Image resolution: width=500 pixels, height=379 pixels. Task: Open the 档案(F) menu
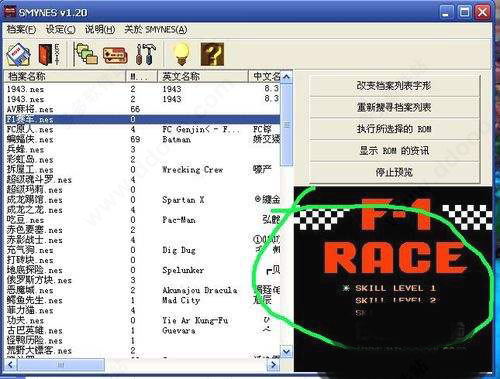pos(21,30)
